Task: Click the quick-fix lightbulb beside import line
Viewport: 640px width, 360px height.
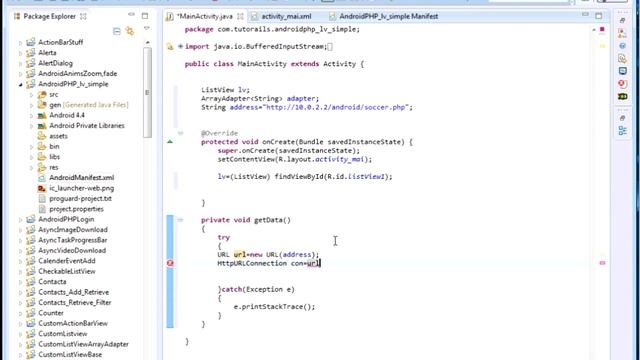Action: click(x=170, y=47)
